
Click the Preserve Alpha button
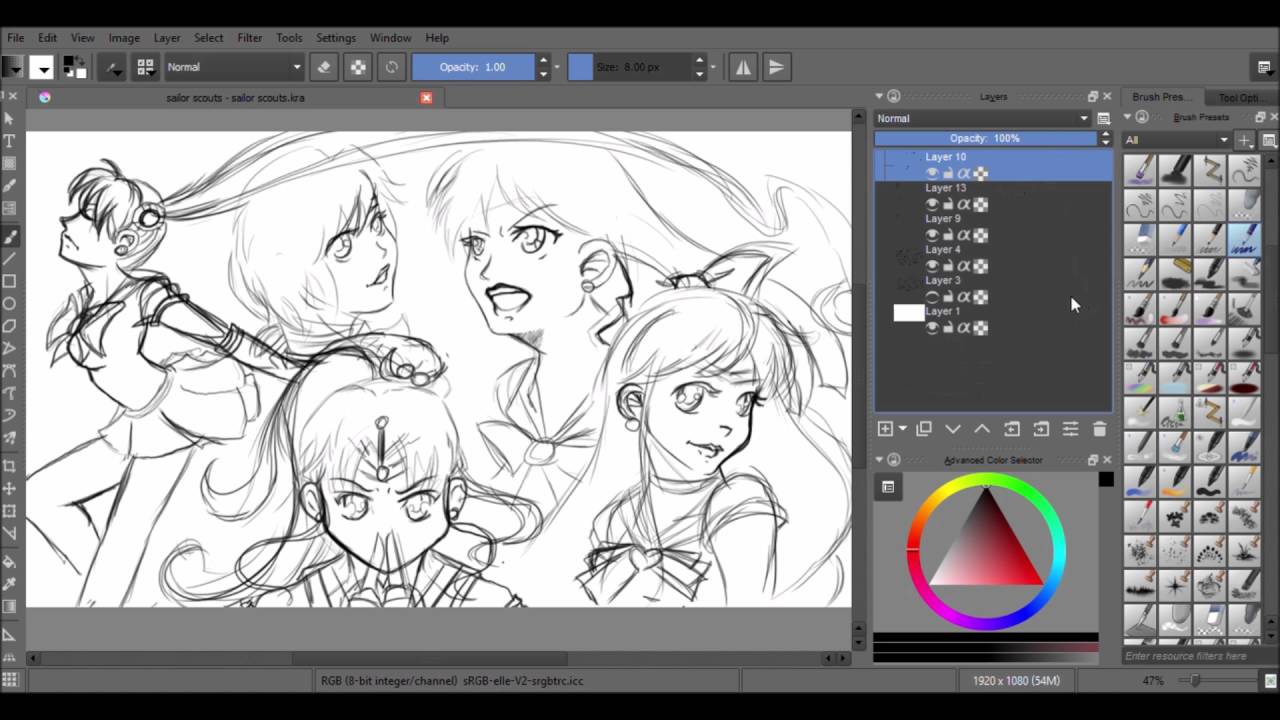click(x=357, y=67)
